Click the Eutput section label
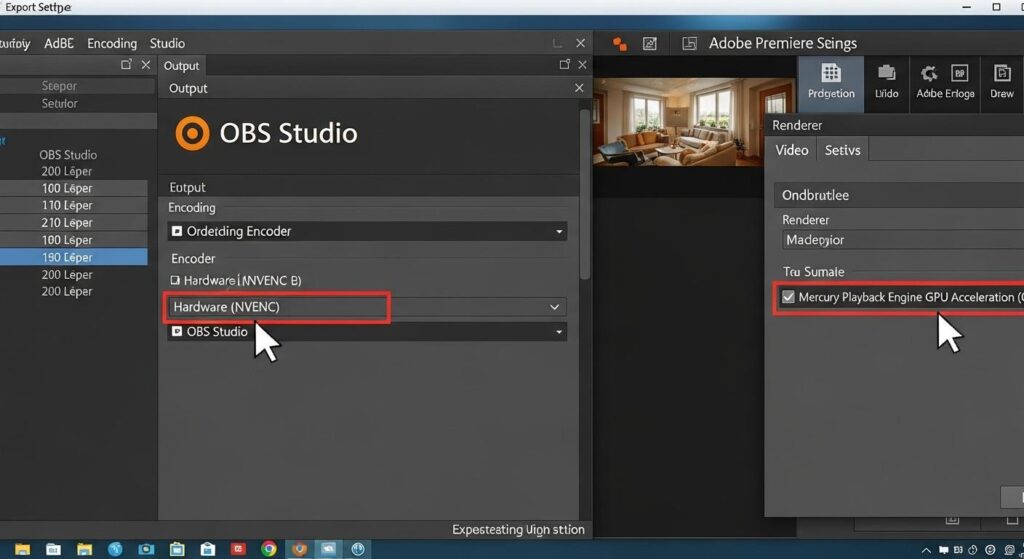 [187, 187]
